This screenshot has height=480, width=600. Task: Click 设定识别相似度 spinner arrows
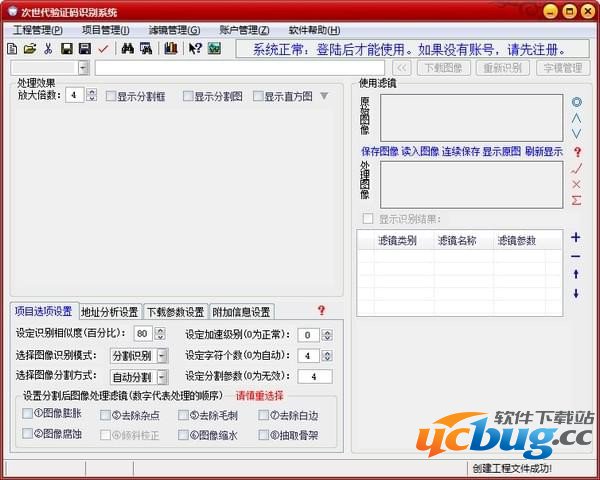click(160, 334)
